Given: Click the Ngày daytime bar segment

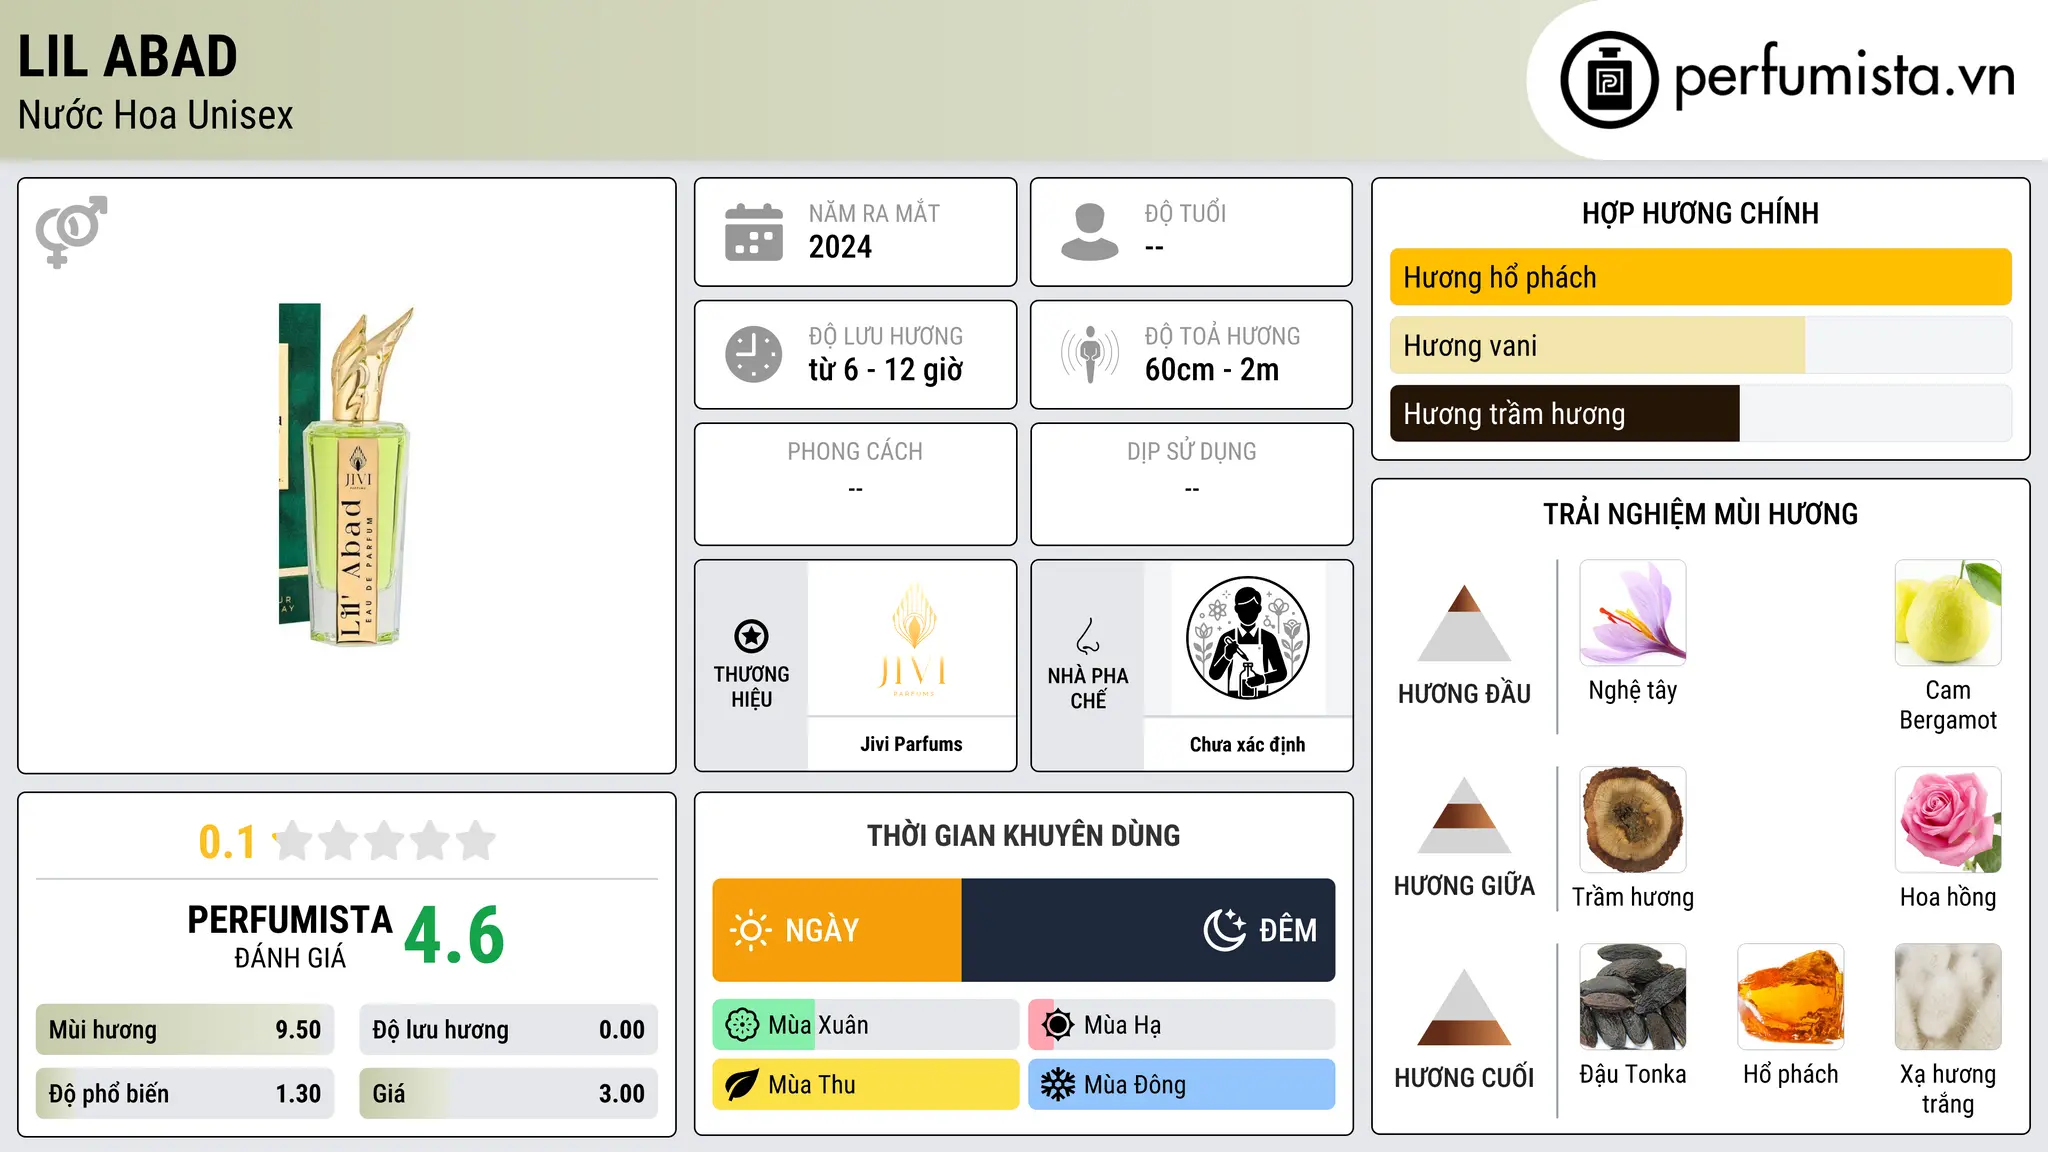Looking at the screenshot, I should tap(837, 930).
